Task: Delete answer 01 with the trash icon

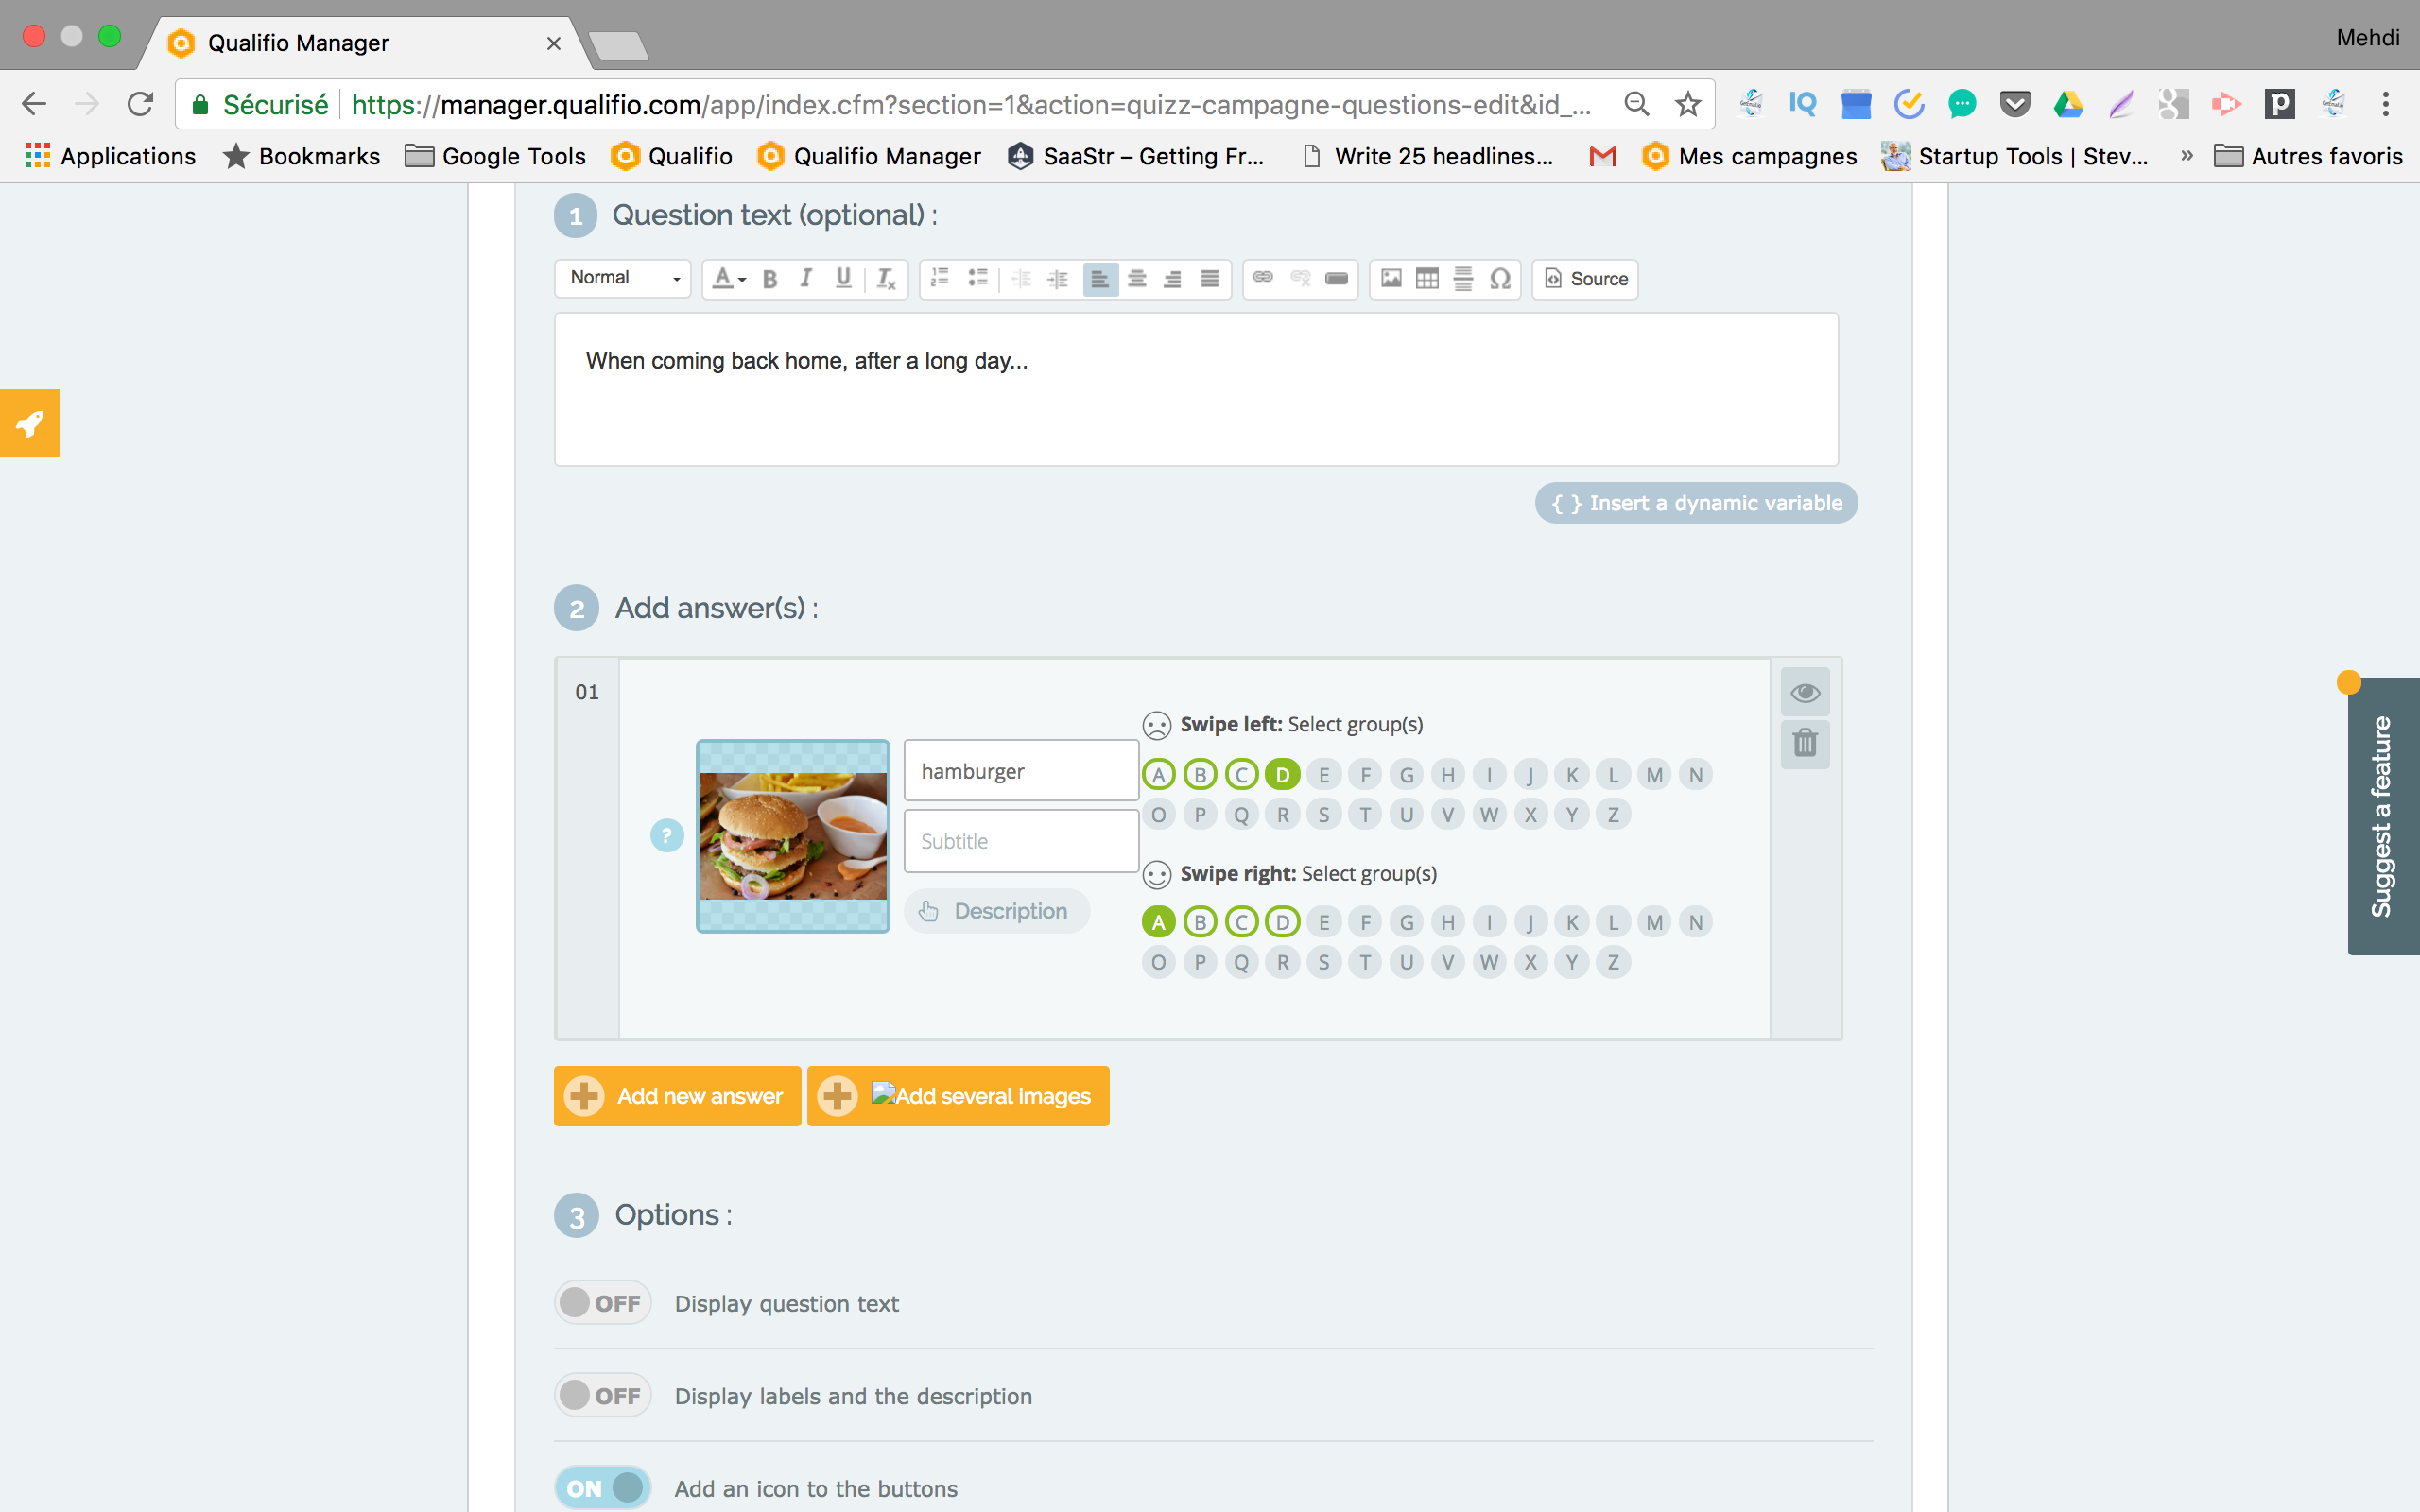Action: 1804,744
